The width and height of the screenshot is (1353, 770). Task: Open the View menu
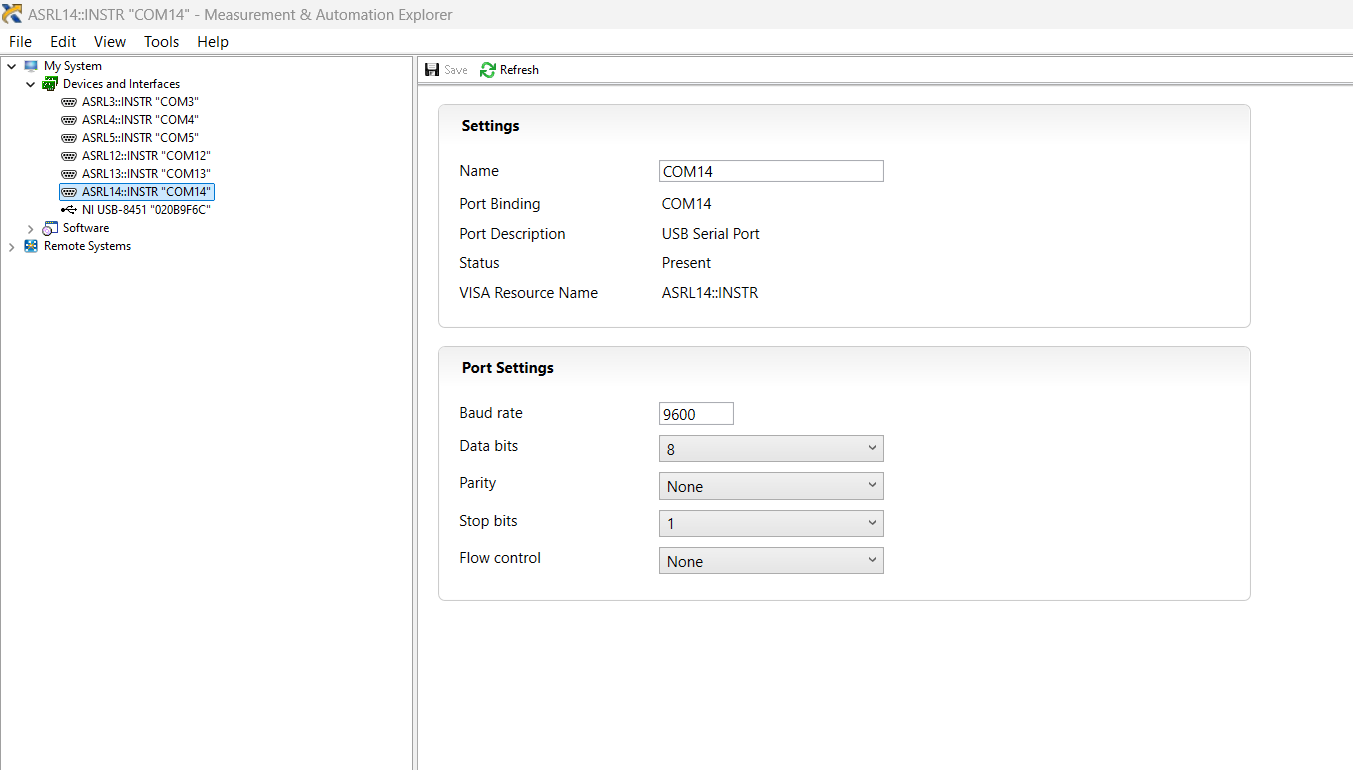[x=110, y=42]
